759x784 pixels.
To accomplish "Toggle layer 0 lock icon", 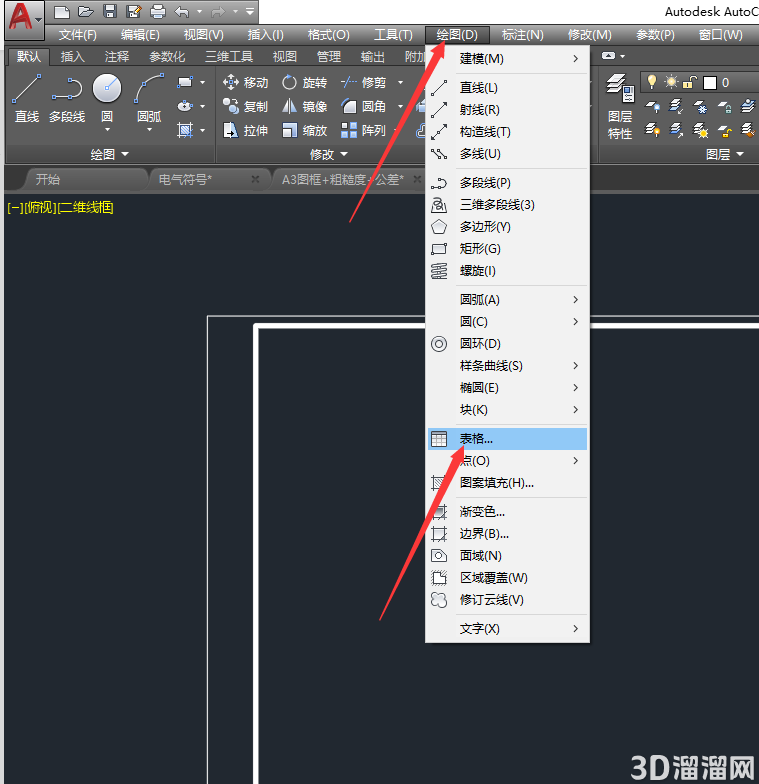I will 690,82.
